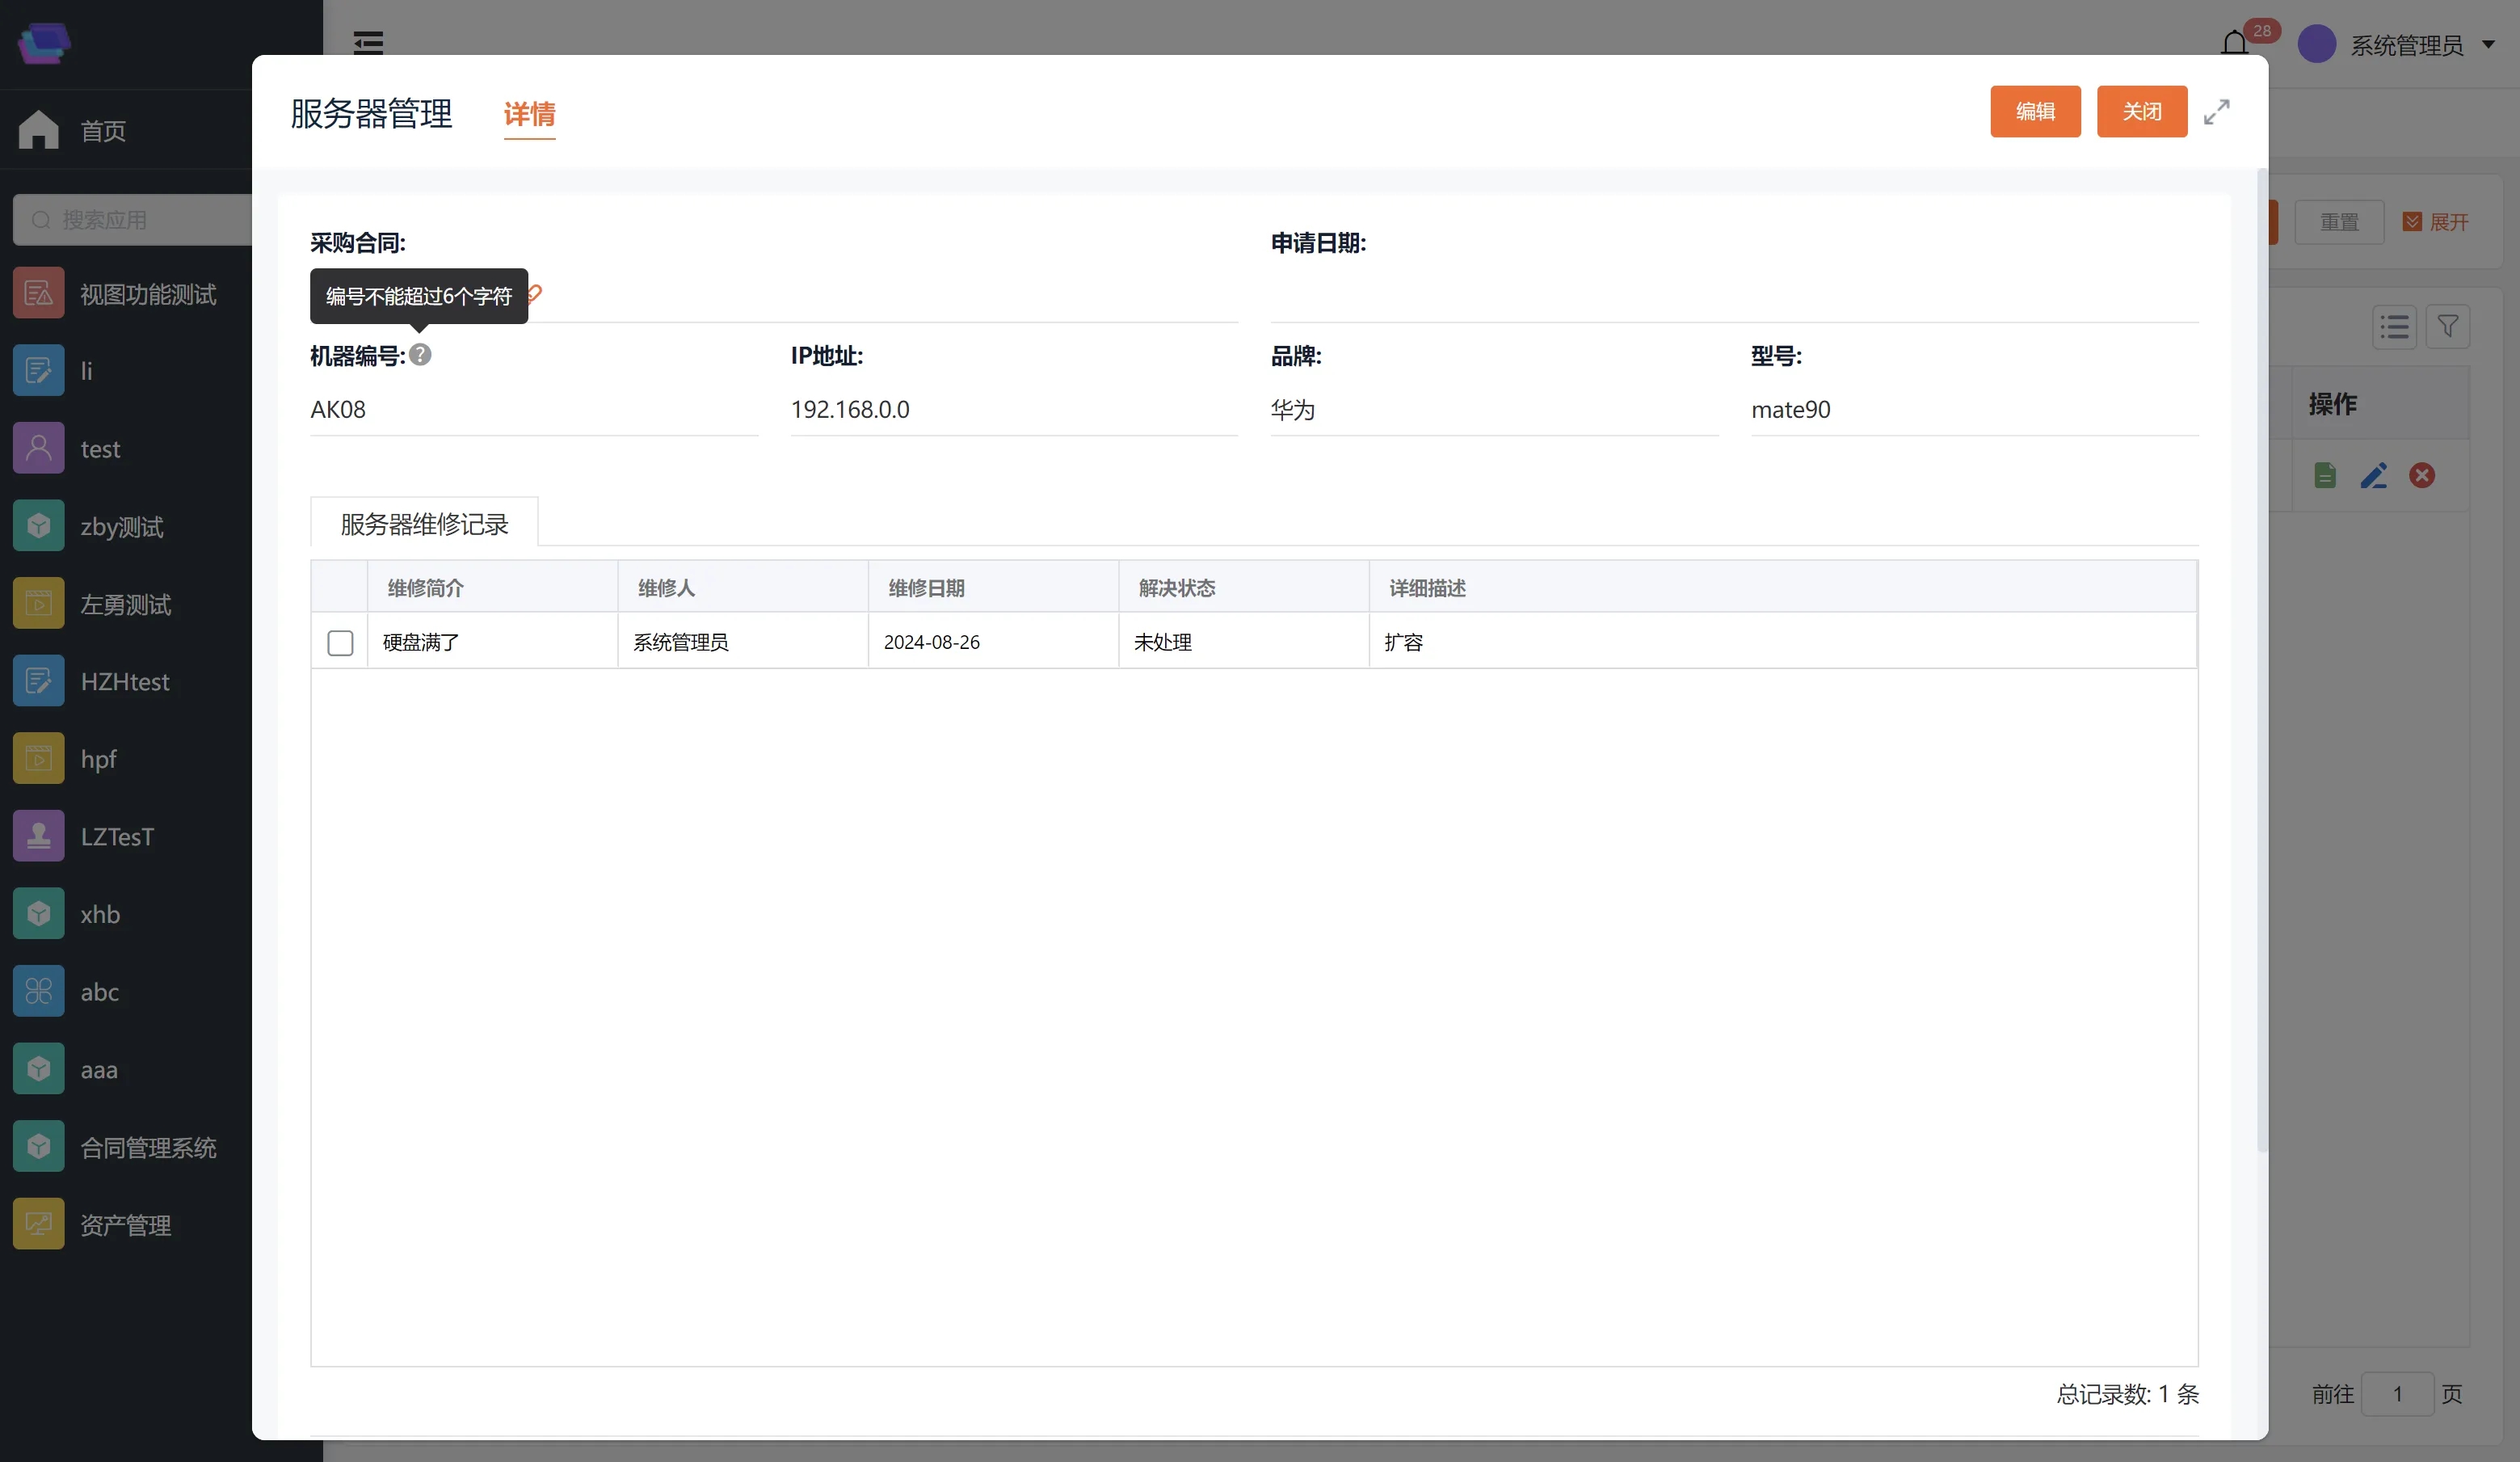Click the link icon beside 采购合同 value
Viewport: 2520px width, 1462px height.
pyautogui.click(x=535, y=293)
